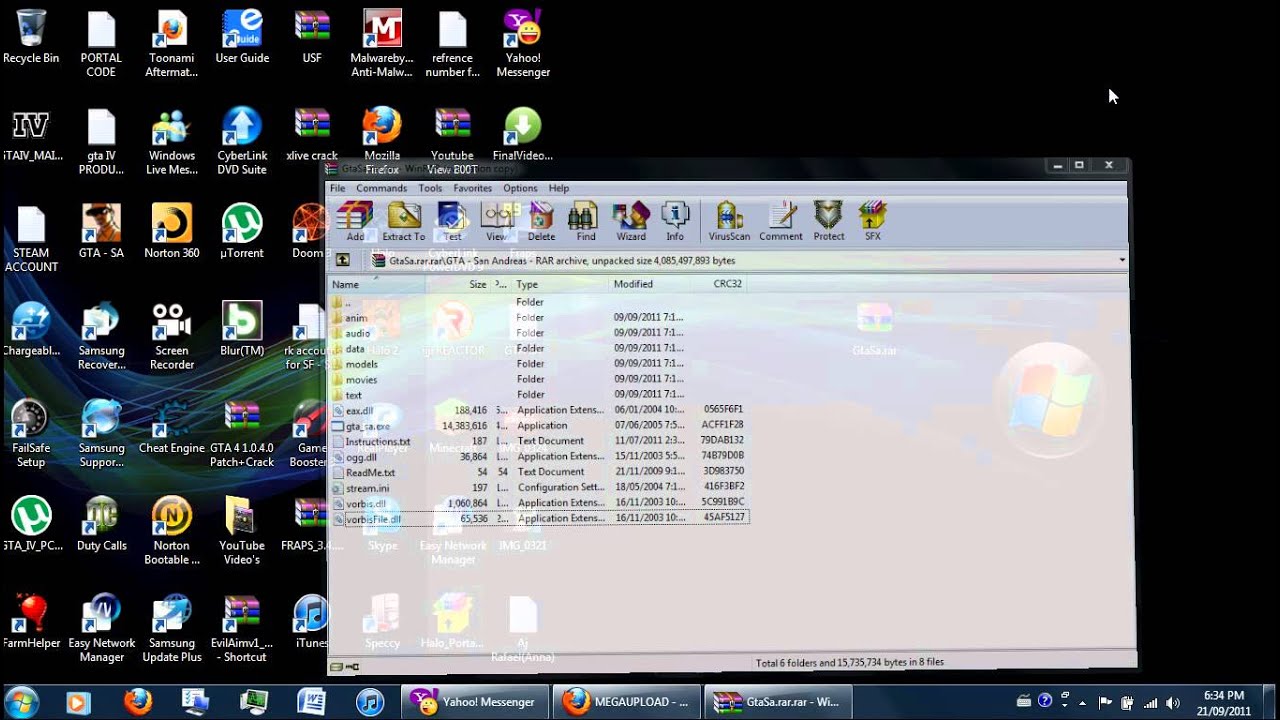1280x720 pixels.
Task: Select the Duty Calls desktop icon
Action: click(x=101, y=524)
